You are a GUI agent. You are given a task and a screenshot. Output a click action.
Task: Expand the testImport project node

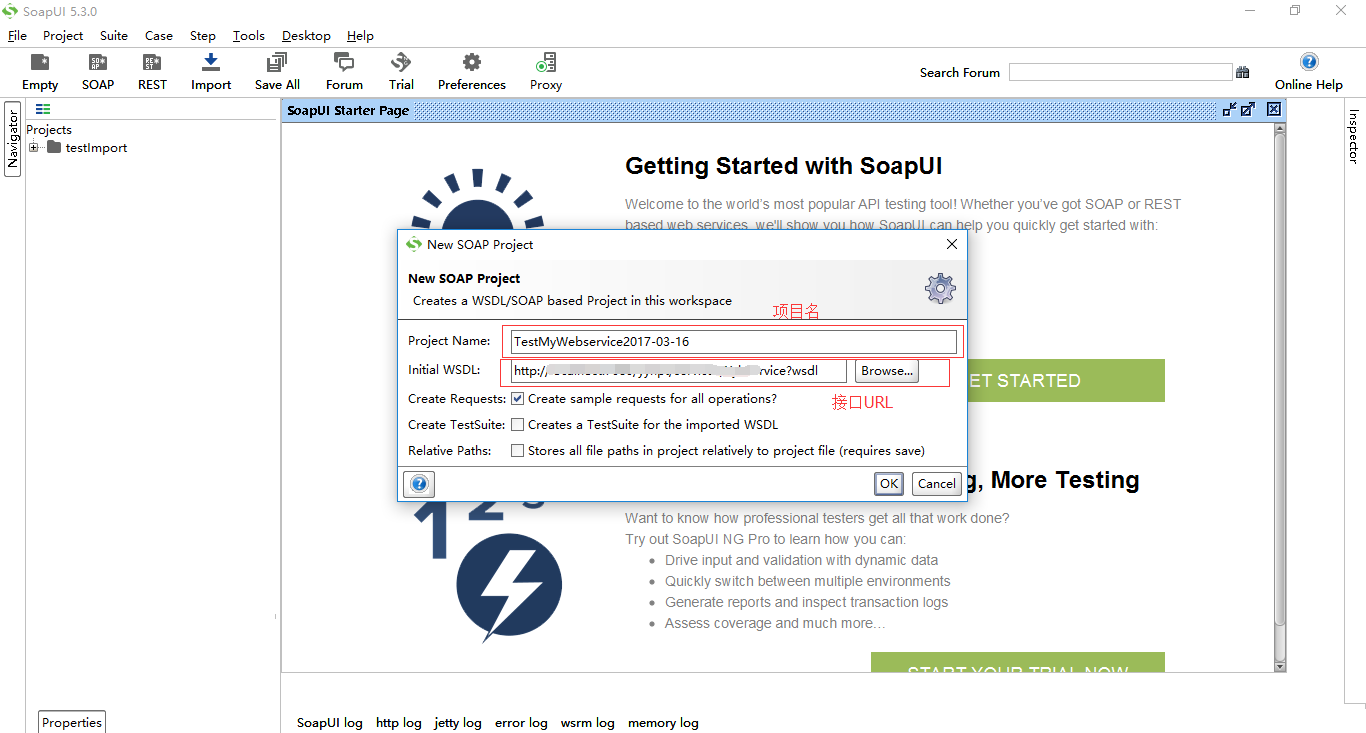(x=31, y=147)
